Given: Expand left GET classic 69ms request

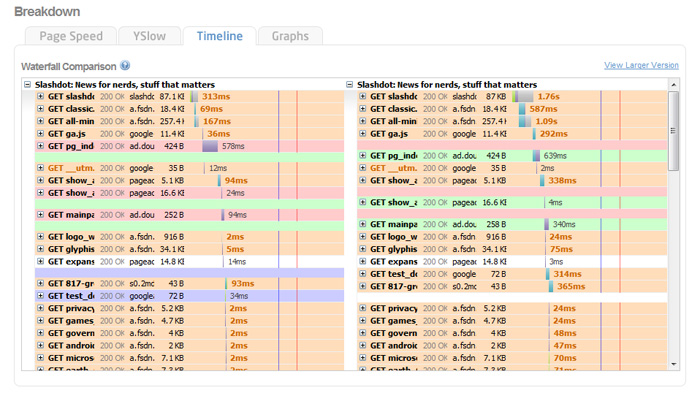Looking at the screenshot, I should tap(41, 109).
